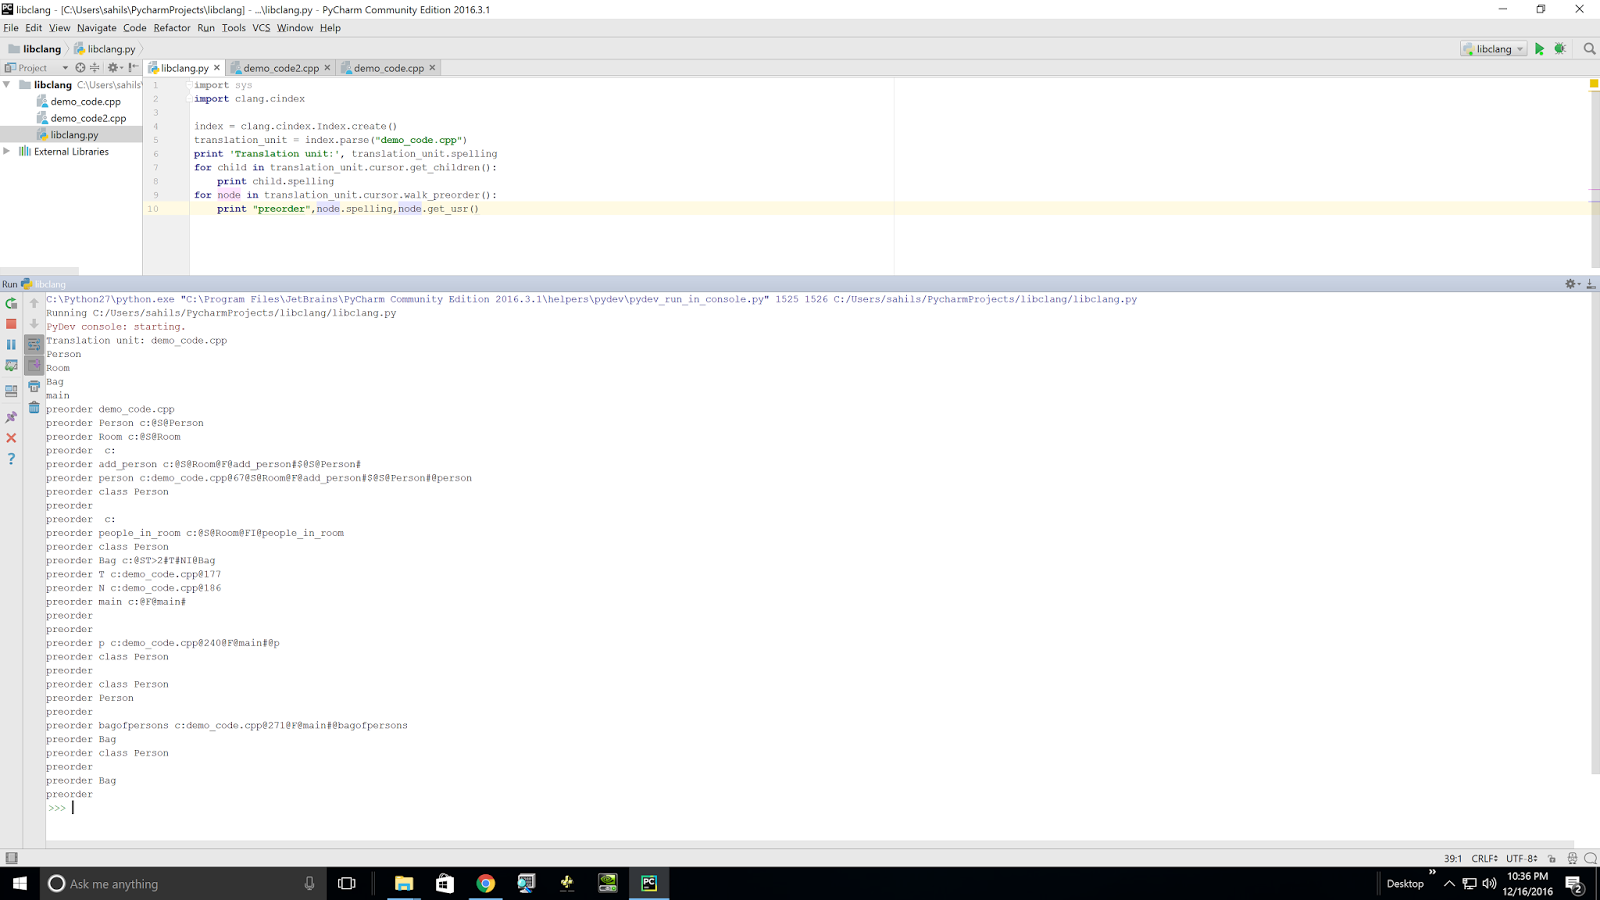Open the Navigate menu
Viewport: 1600px width, 900px height.
pos(96,28)
